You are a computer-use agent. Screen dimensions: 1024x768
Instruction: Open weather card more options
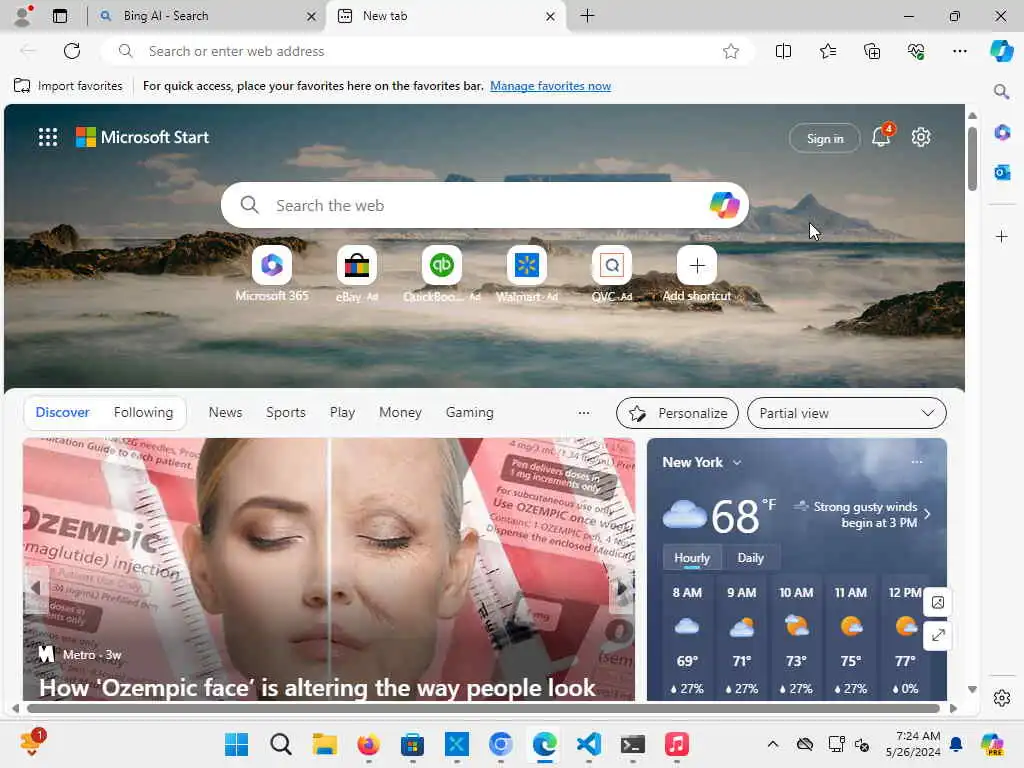click(917, 462)
